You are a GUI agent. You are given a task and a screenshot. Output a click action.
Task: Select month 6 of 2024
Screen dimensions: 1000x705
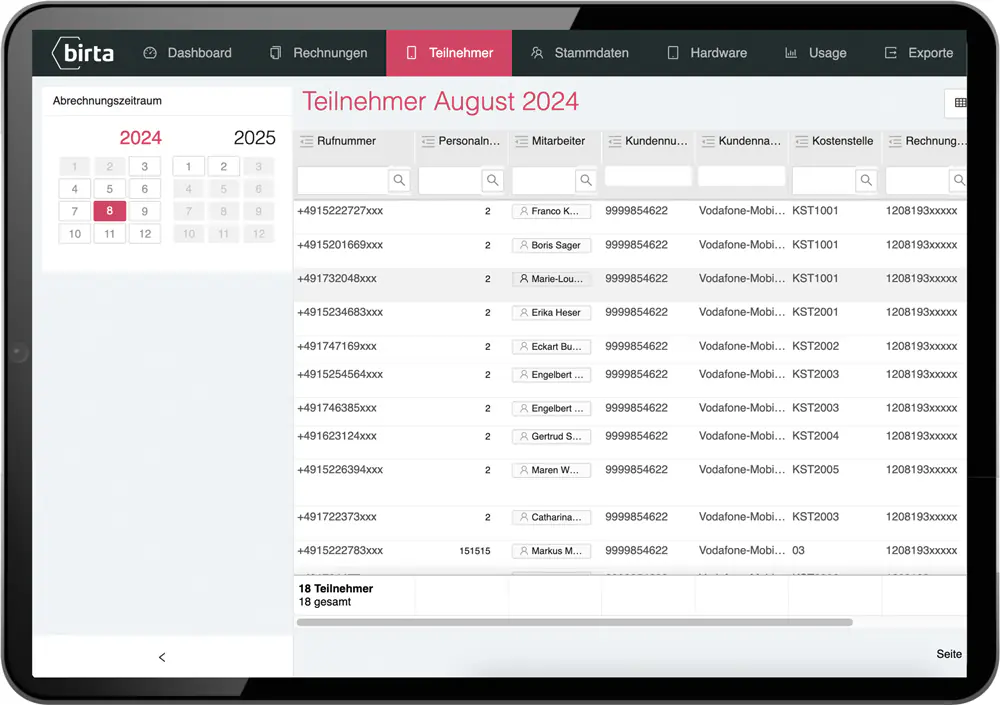tap(145, 189)
